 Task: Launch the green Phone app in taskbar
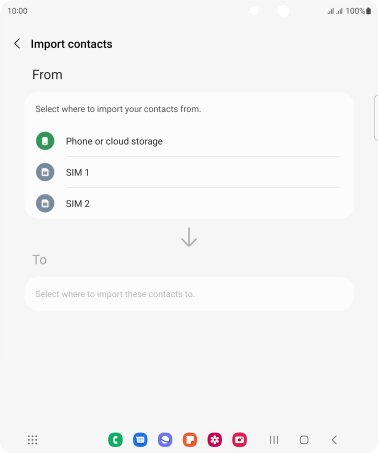pyautogui.click(x=115, y=440)
